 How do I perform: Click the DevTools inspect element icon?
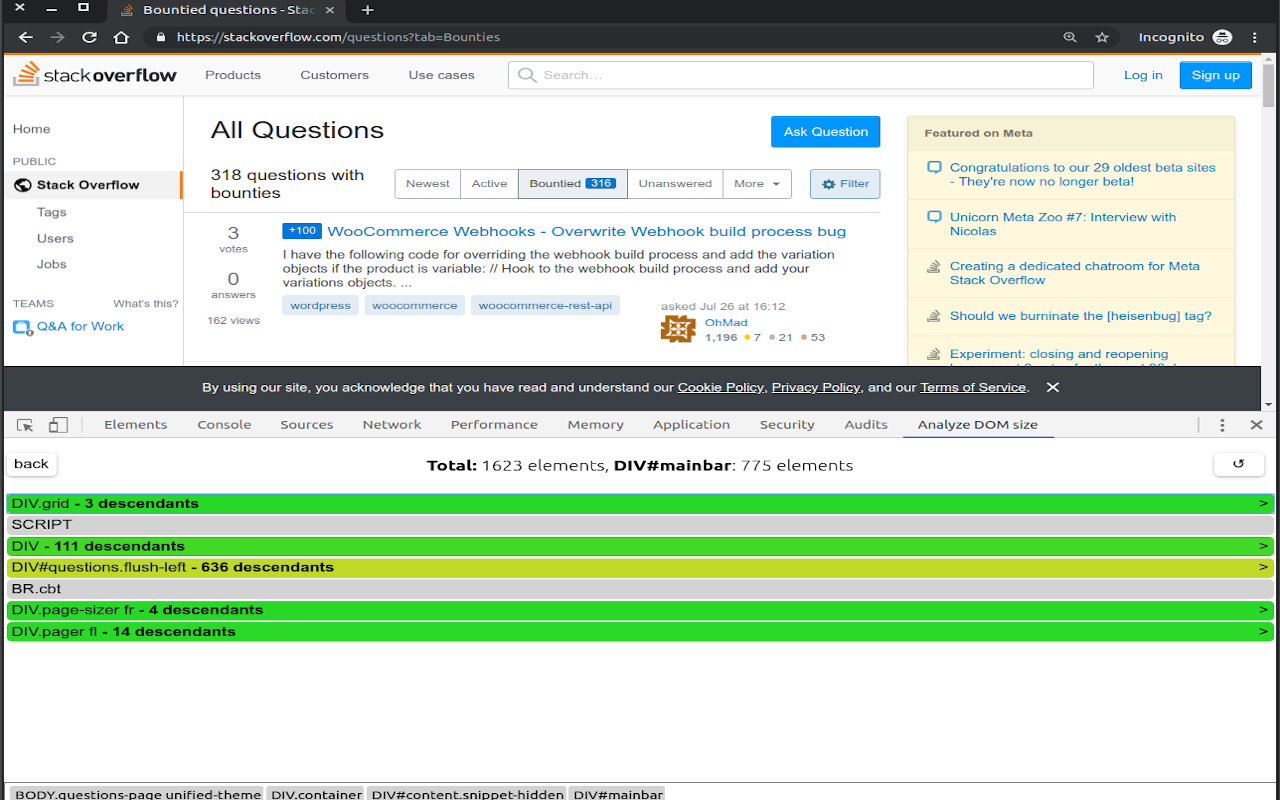25,425
